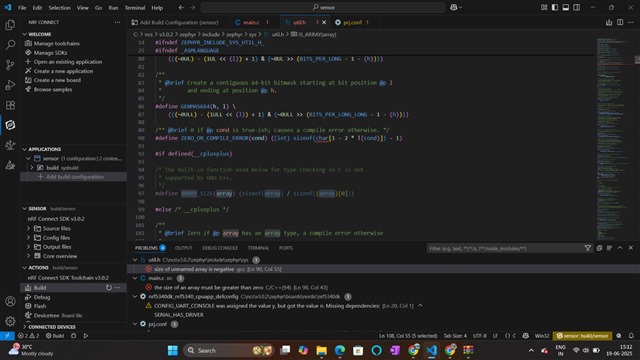640x360 pixels.
Task: Click the Debug action
Action: (42, 297)
